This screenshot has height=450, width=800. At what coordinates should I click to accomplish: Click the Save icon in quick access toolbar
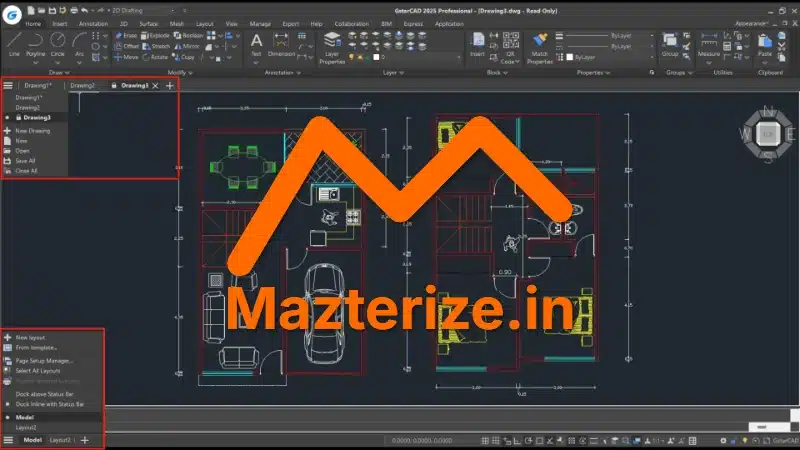click(52, 10)
